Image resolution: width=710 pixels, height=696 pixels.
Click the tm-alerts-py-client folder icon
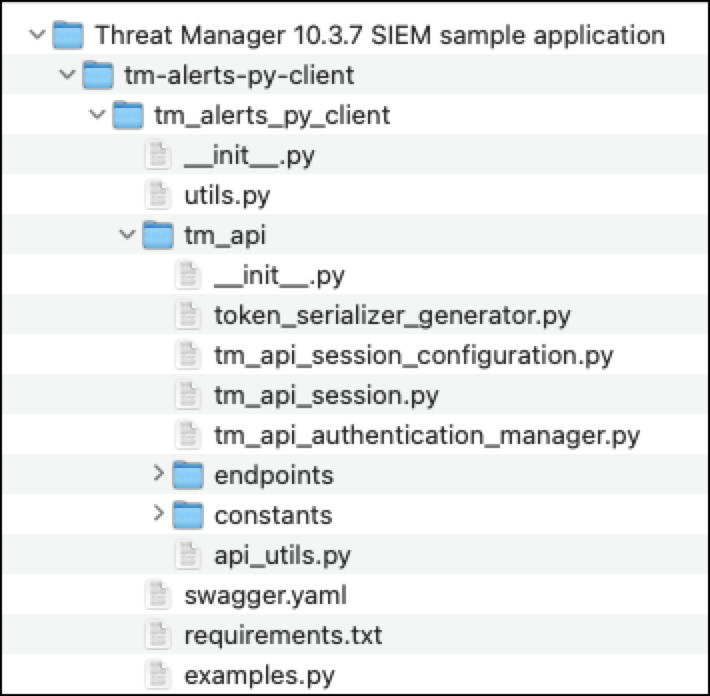[x=98, y=75]
